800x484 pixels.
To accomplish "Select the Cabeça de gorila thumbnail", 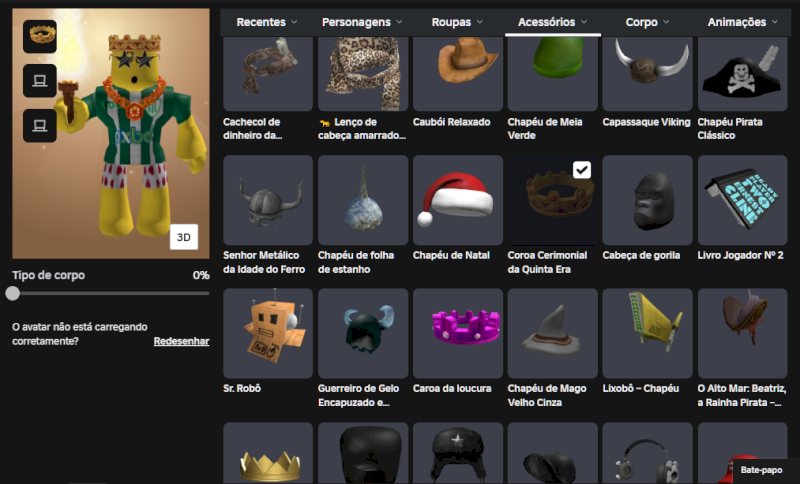I will (x=647, y=200).
